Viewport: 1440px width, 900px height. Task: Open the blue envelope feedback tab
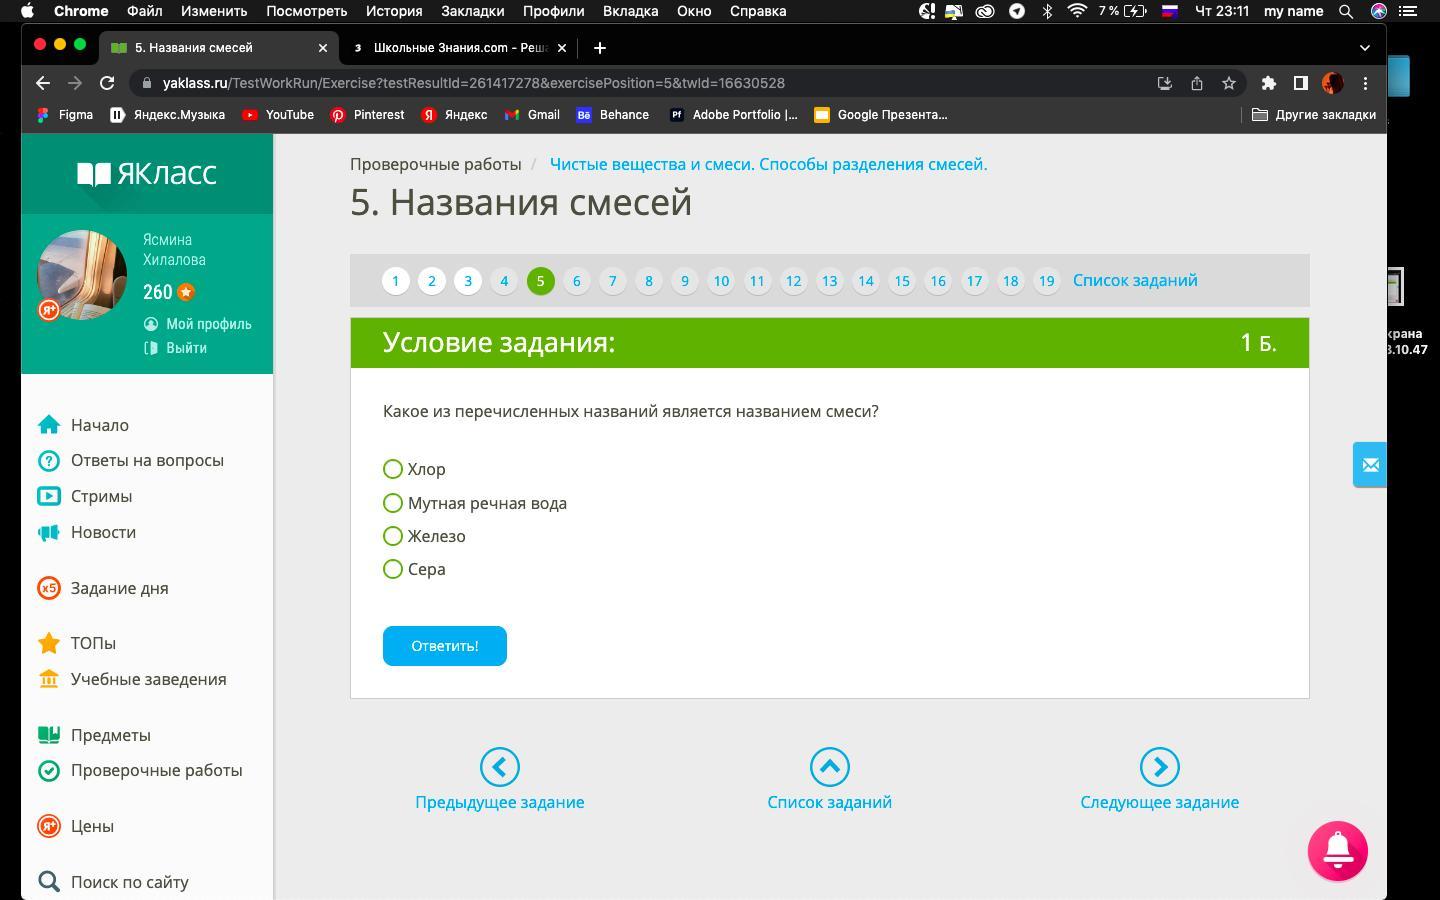point(1370,465)
